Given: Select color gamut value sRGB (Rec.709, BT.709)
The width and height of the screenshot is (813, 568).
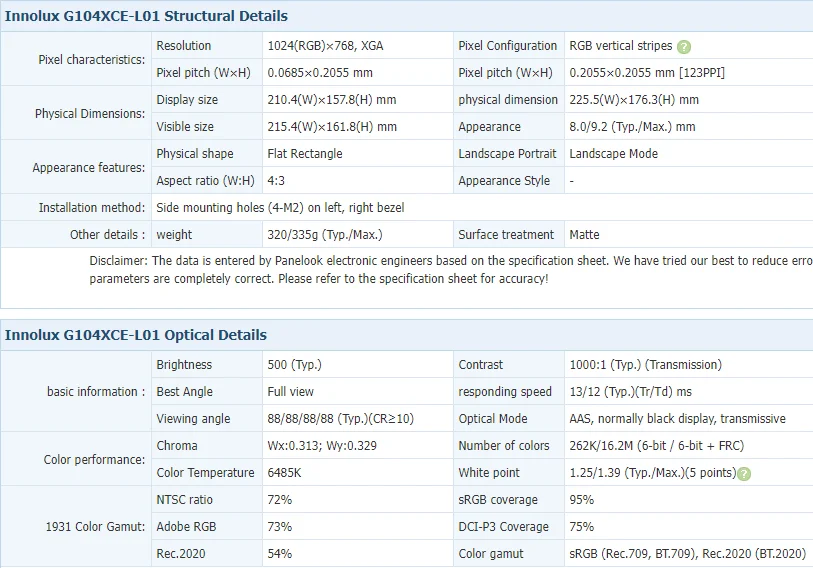Looking at the screenshot, I should 688,553.
